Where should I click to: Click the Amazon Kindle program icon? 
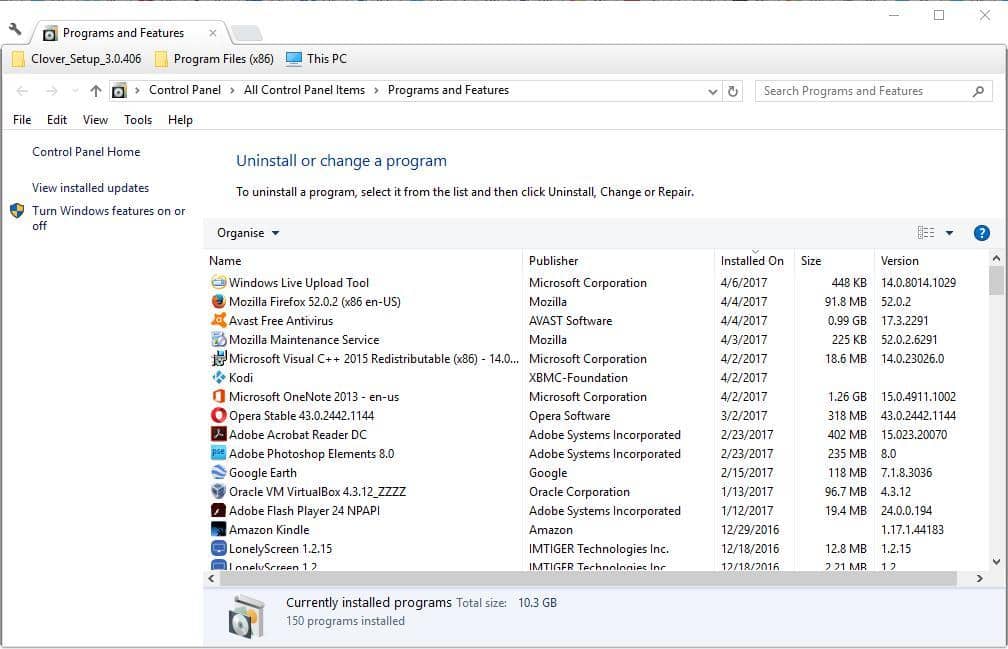(219, 530)
